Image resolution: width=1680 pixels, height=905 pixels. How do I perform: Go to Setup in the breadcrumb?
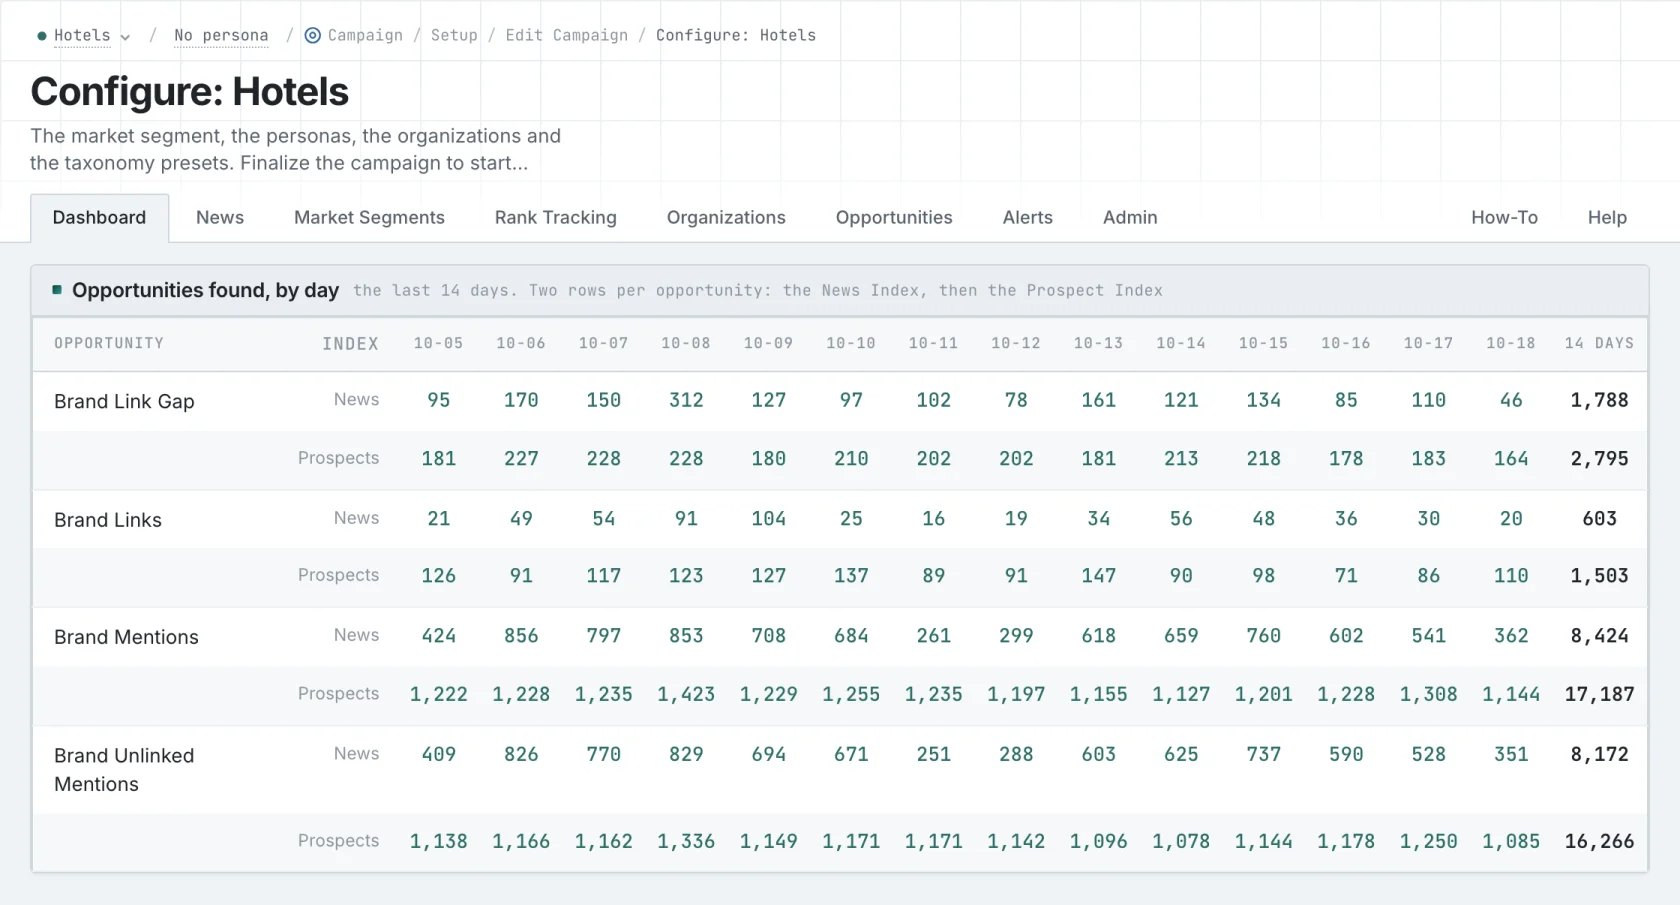point(454,35)
